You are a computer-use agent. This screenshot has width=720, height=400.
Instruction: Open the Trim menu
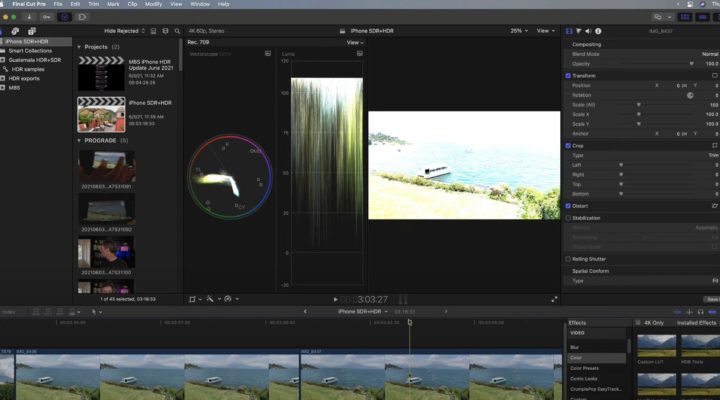93,4
